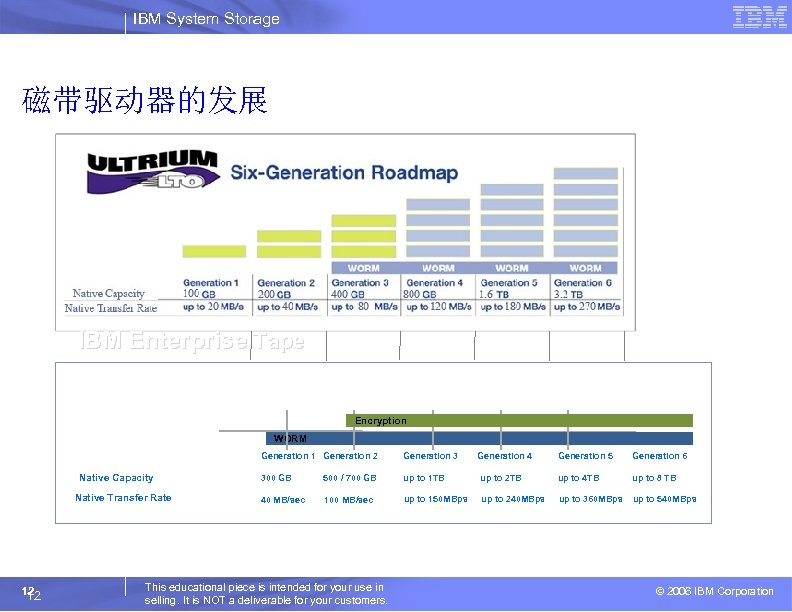The width and height of the screenshot is (792, 612).
Task: Click Enterprise 'Generation 1' label
Action: [288, 456]
